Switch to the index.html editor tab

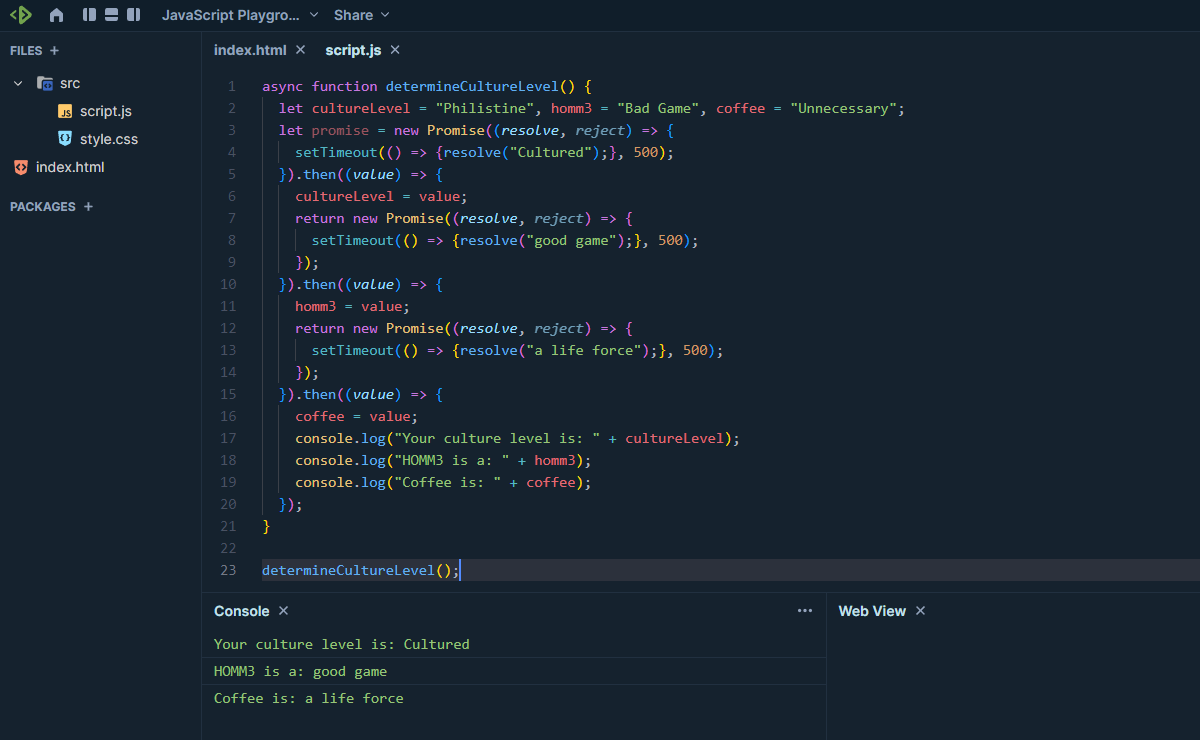click(250, 50)
